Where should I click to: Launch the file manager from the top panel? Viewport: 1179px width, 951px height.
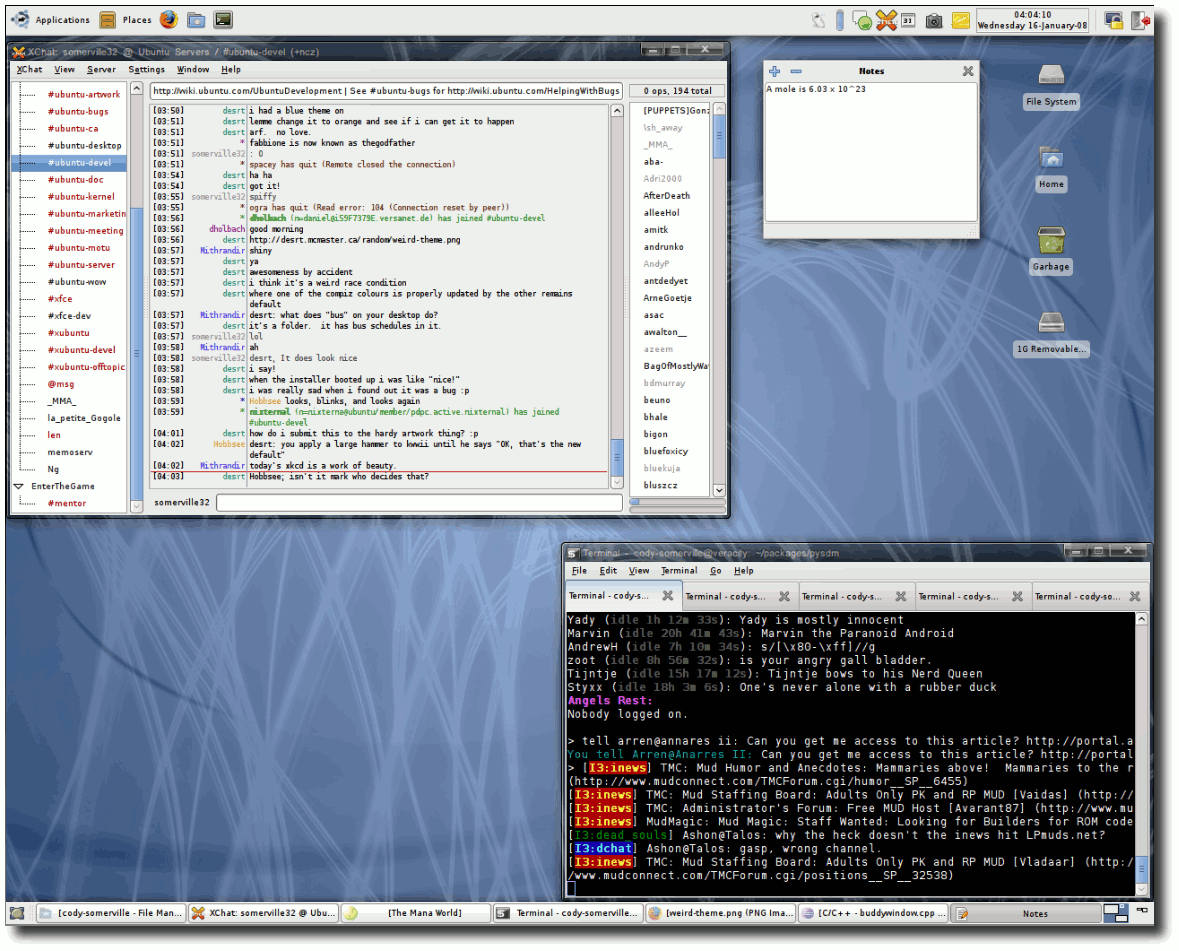pos(196,20)
